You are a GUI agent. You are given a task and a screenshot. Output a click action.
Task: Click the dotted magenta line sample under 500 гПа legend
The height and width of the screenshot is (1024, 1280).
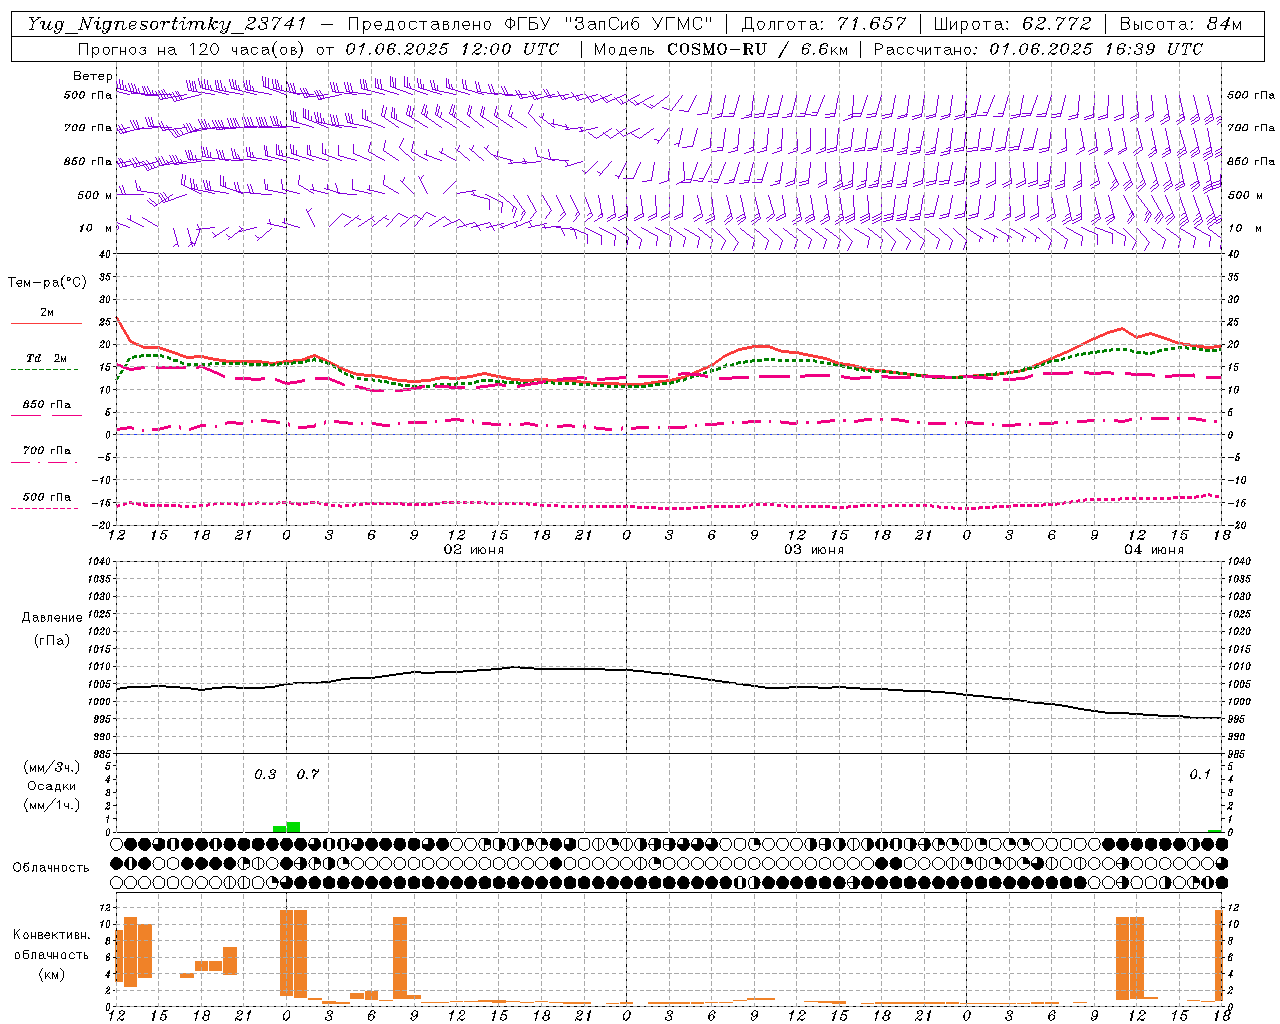click(44, 508)
